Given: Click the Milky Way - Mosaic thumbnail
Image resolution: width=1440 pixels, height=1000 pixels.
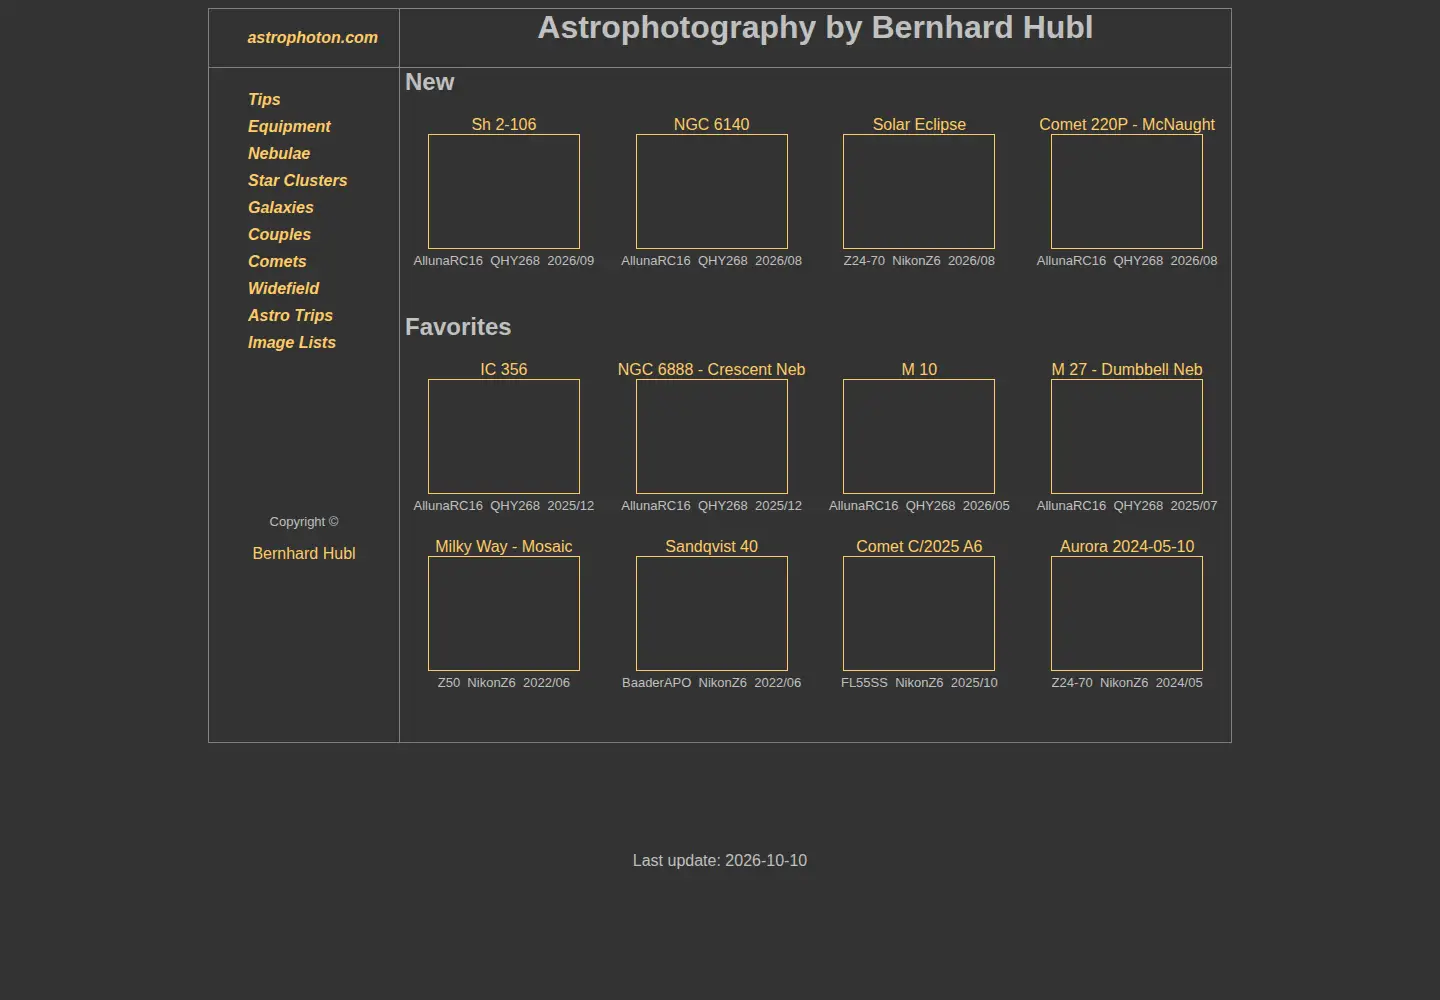Looking at the screenshot, I should click(504, 613).
